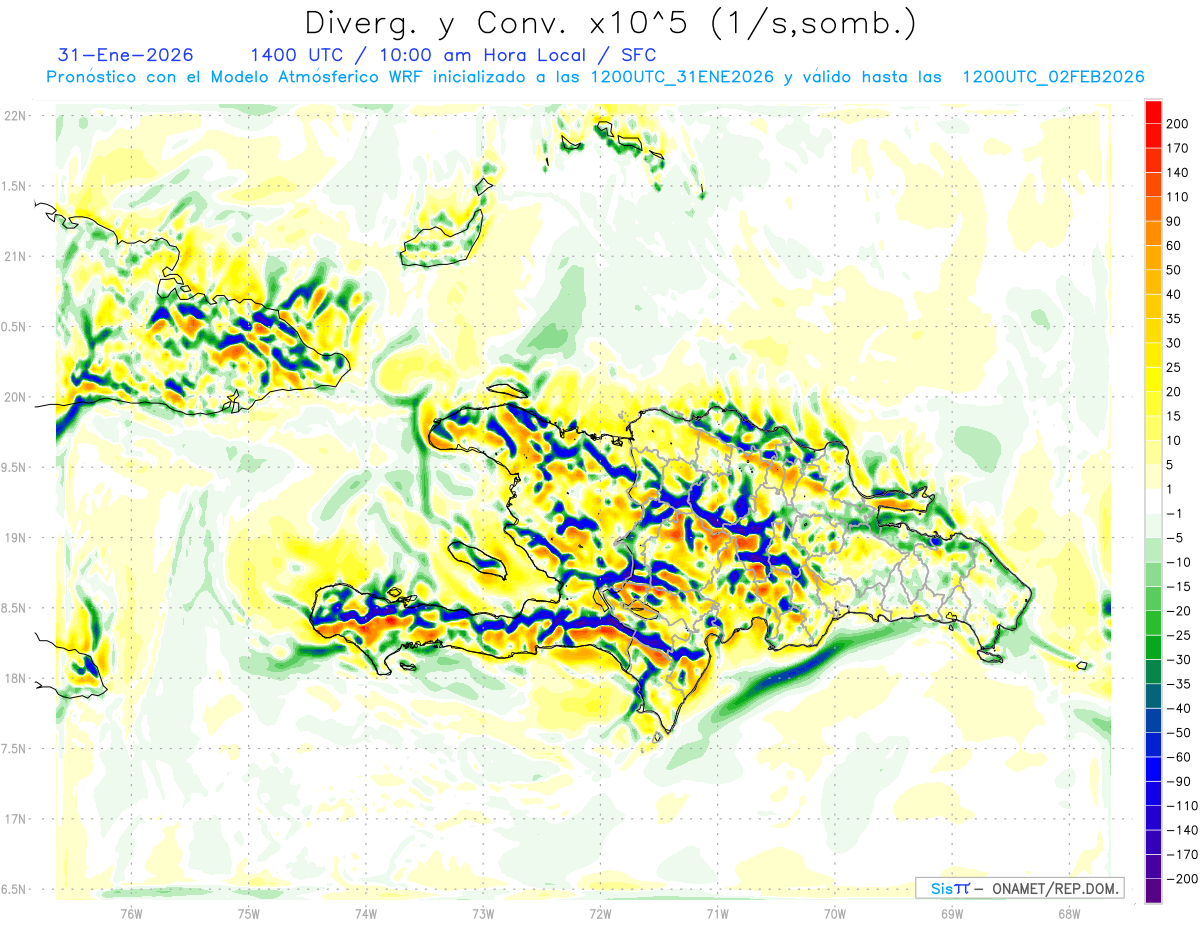1200x927 pixels.
Task: Click the '-200' colorbar label
Action: pos(1182,877)
